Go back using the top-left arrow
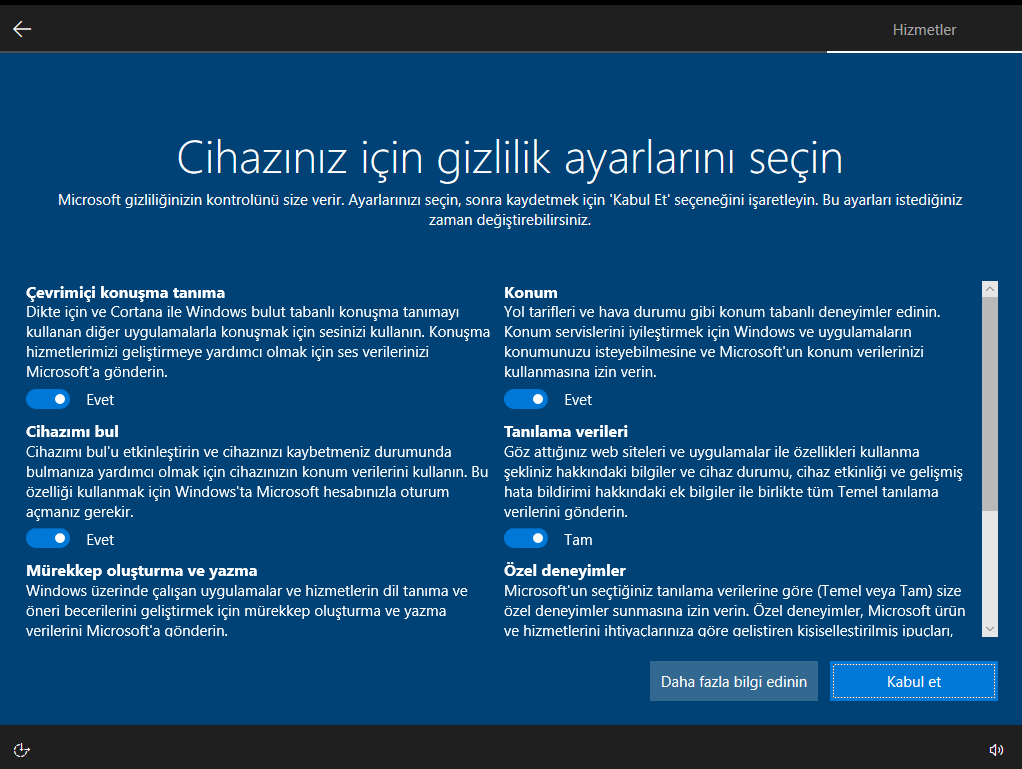Screen dimensions: 1022x769 (x=22, y=29)
